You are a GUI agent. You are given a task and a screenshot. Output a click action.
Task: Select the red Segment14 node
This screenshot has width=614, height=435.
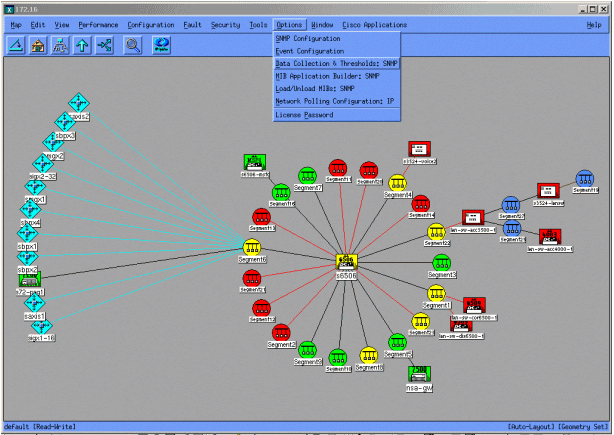(x=421, y=204)
